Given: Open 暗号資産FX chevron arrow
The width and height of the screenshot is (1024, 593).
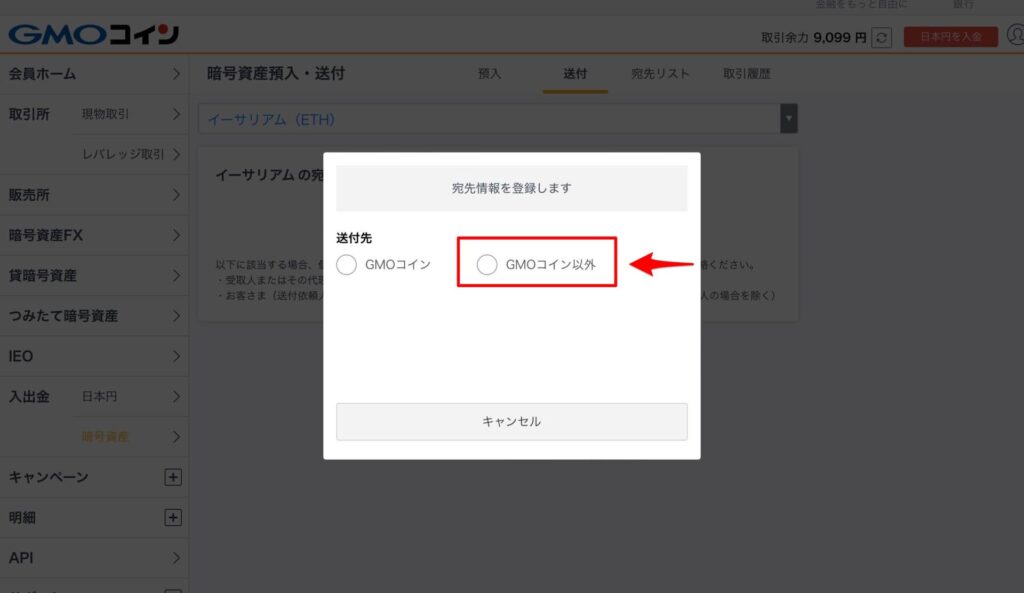Looking at the screenshot, I should [x=176, y=235].
